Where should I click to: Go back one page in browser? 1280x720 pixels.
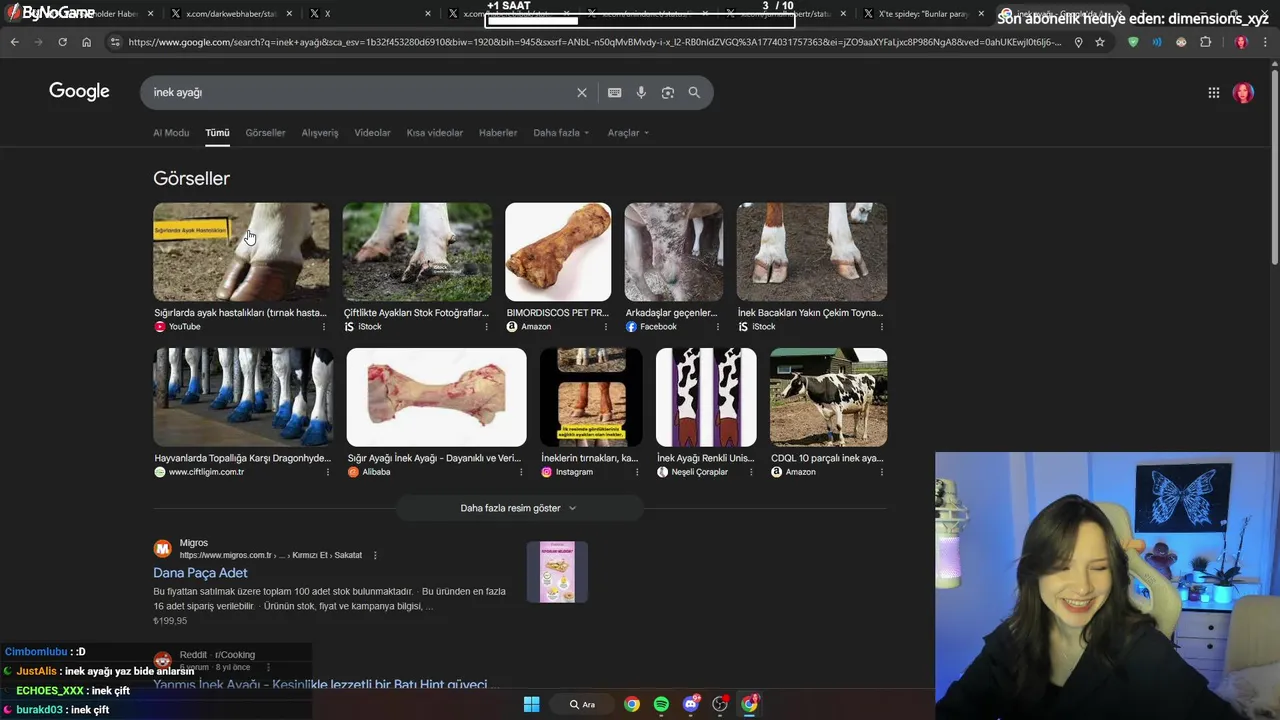(14, 42)
